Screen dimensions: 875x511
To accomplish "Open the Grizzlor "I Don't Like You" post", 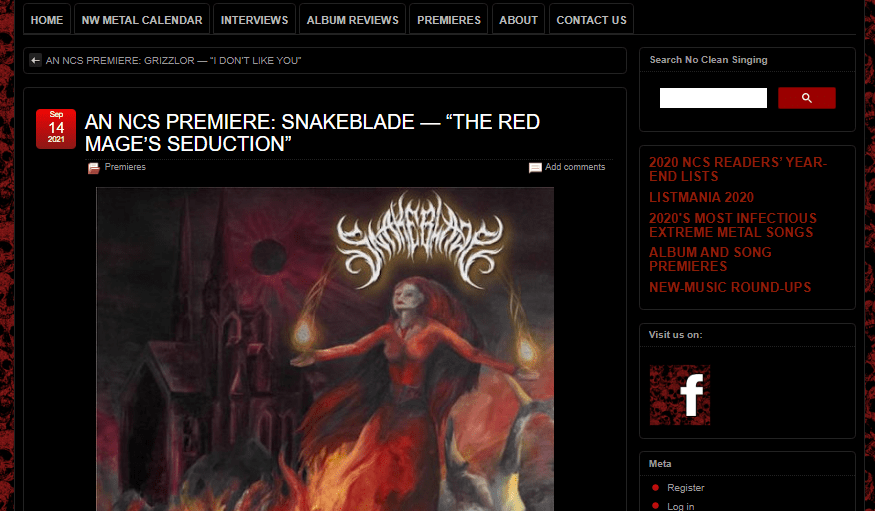I will (x=174, y=60).
